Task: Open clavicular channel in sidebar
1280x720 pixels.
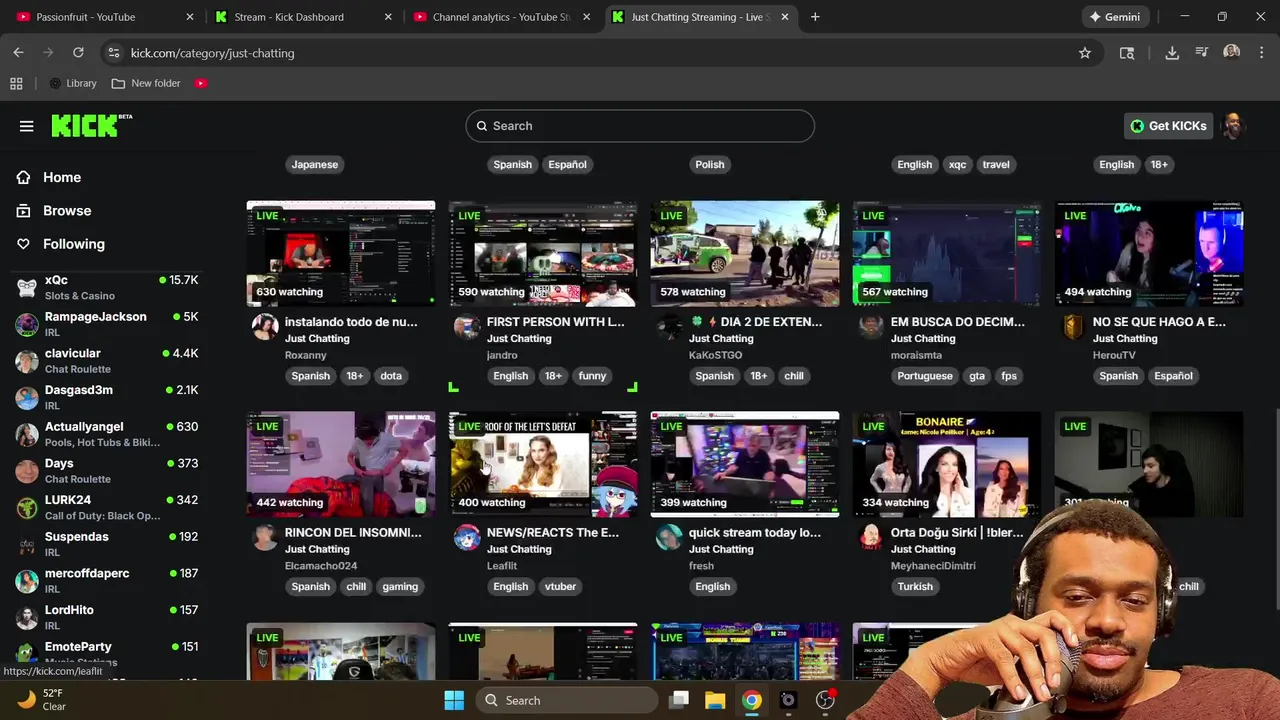Action: click(107, 361)
